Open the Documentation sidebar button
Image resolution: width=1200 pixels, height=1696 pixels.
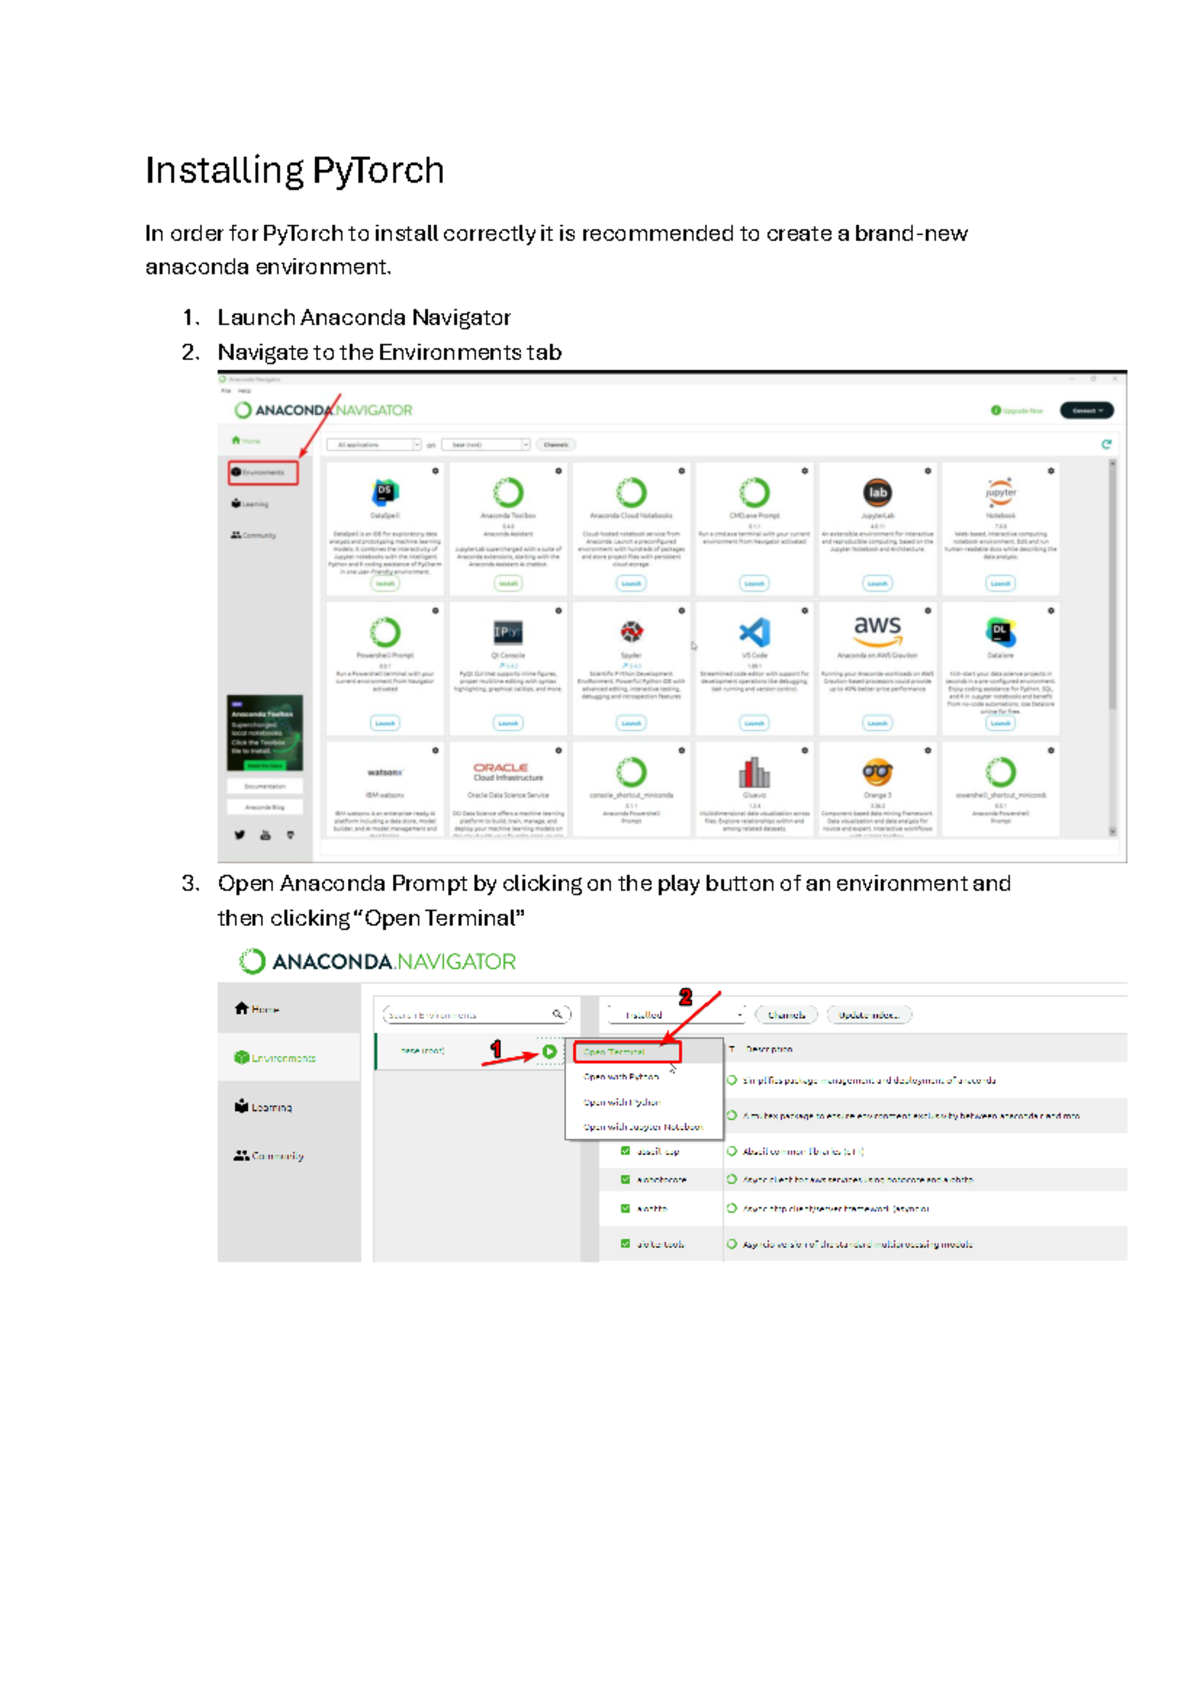coord(265,786)
